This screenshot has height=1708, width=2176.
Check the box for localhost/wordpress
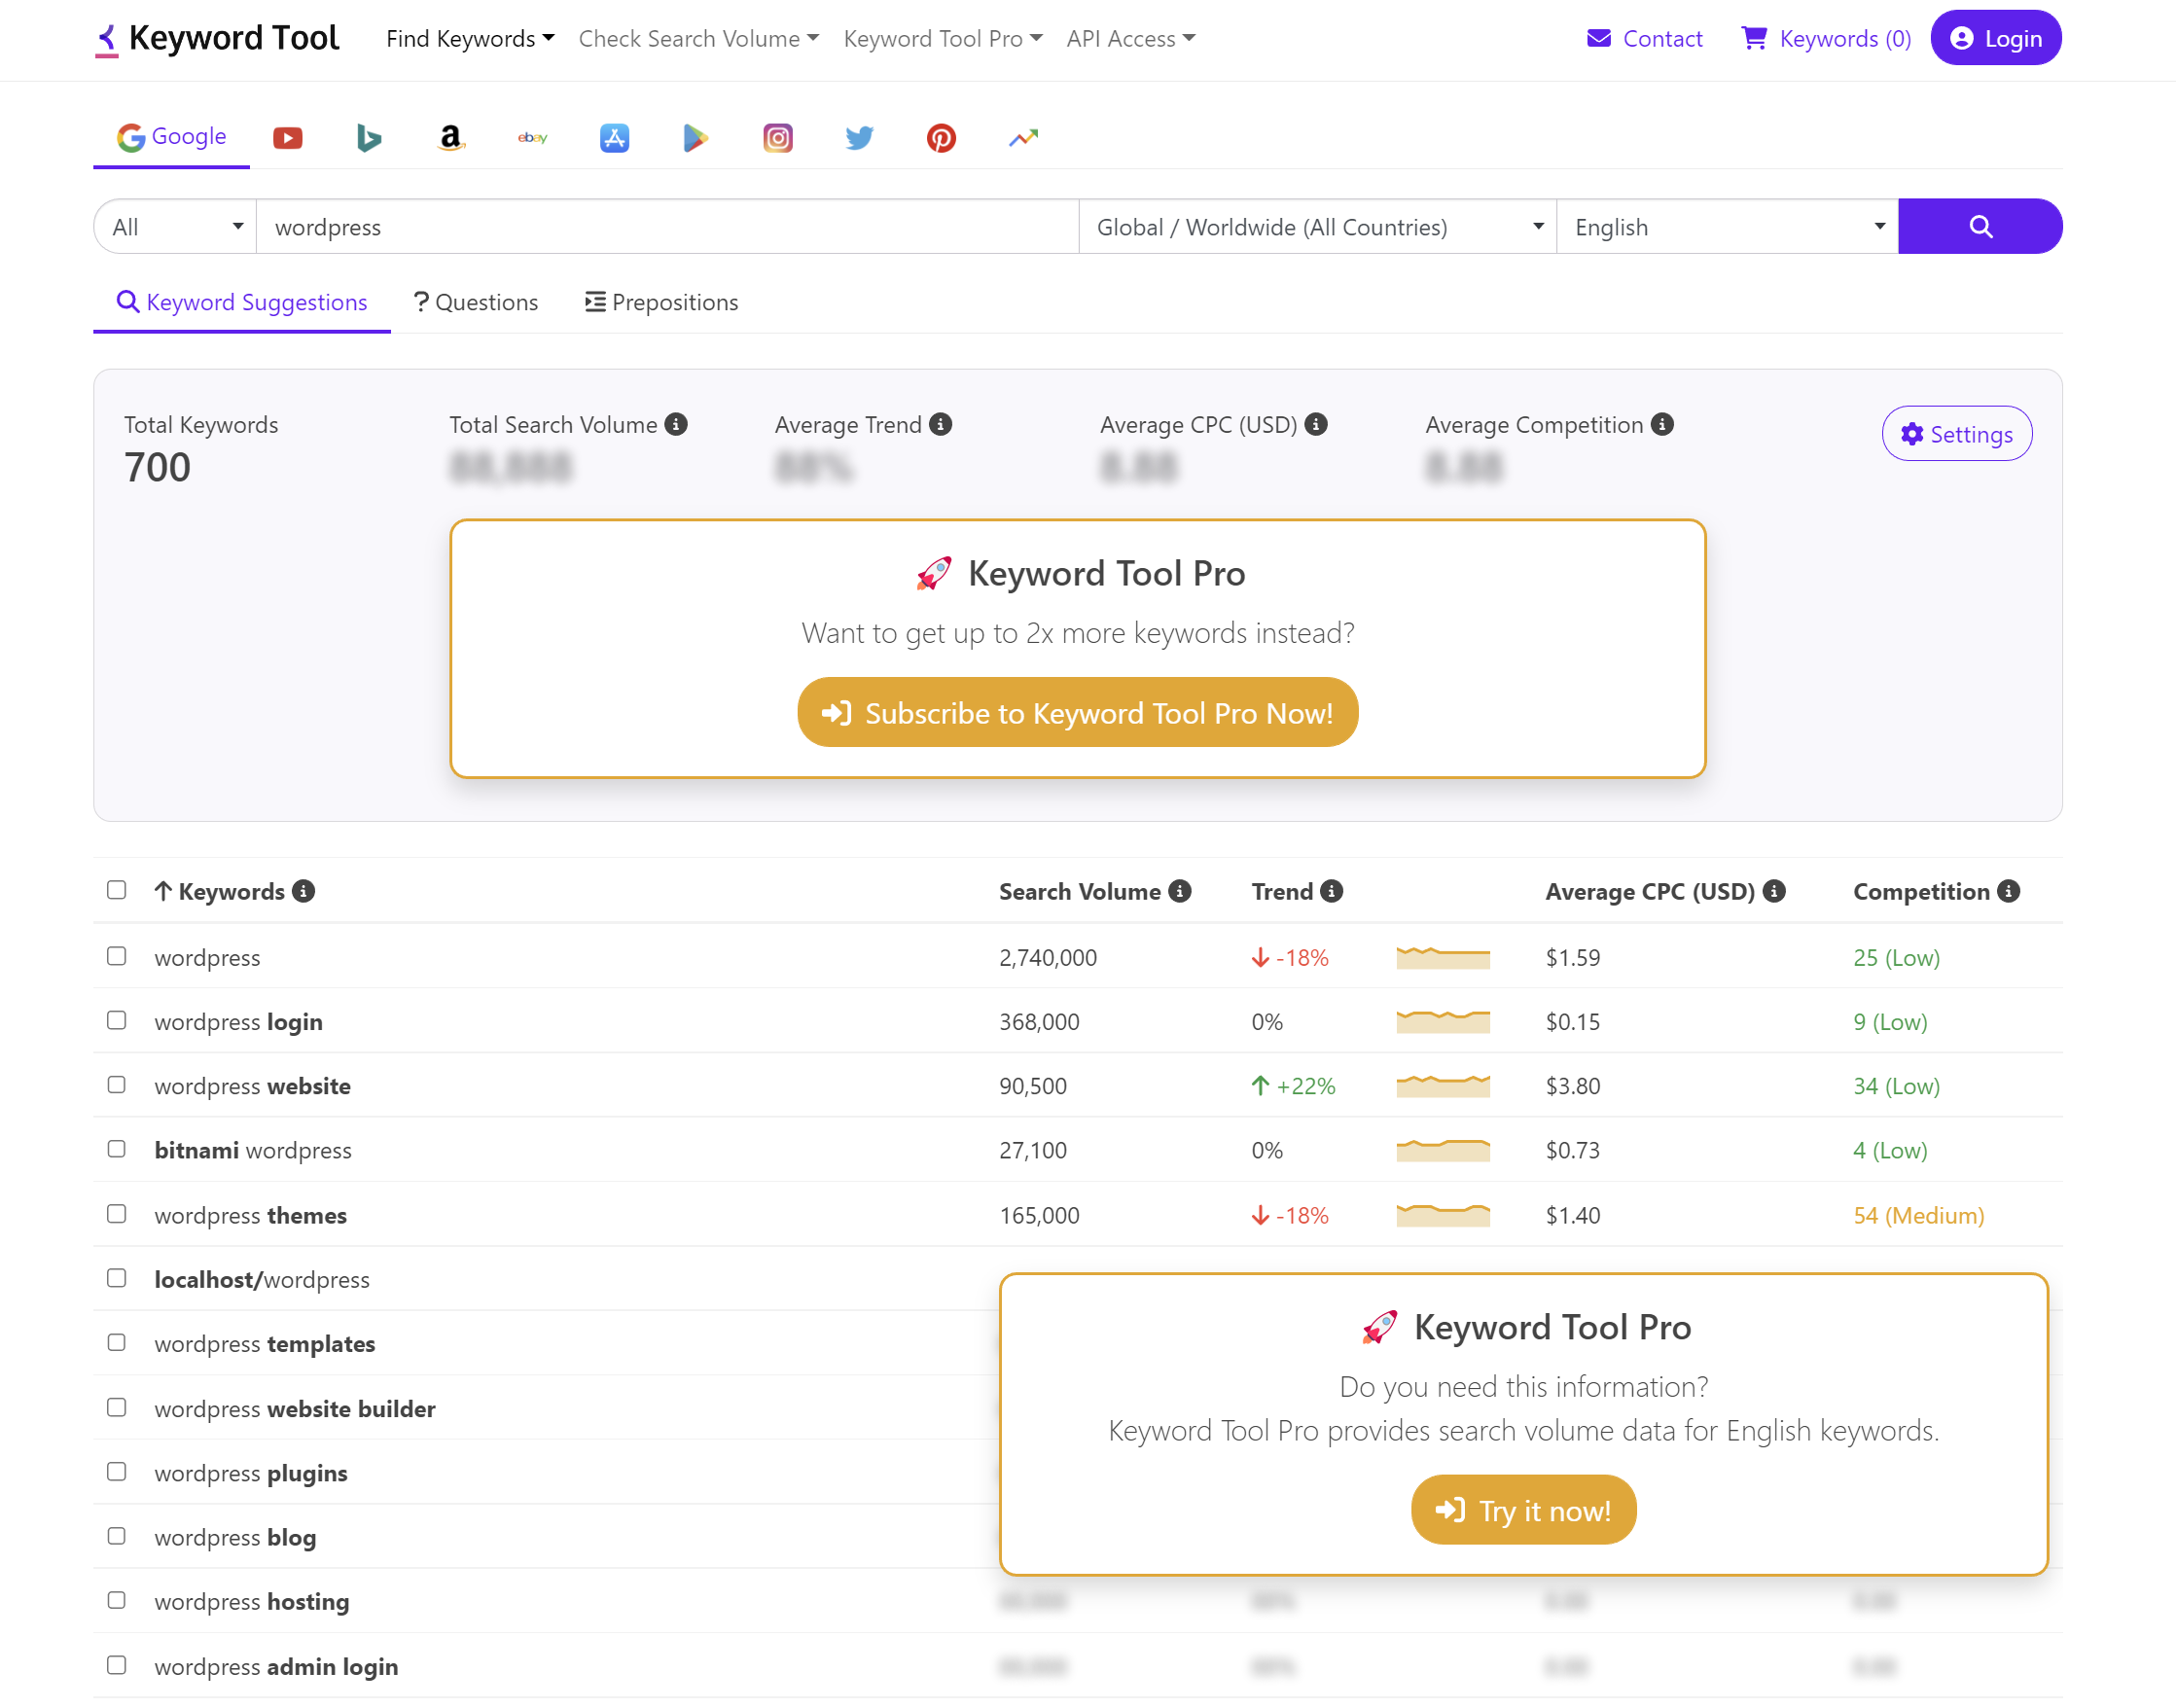coord(117,1278)
